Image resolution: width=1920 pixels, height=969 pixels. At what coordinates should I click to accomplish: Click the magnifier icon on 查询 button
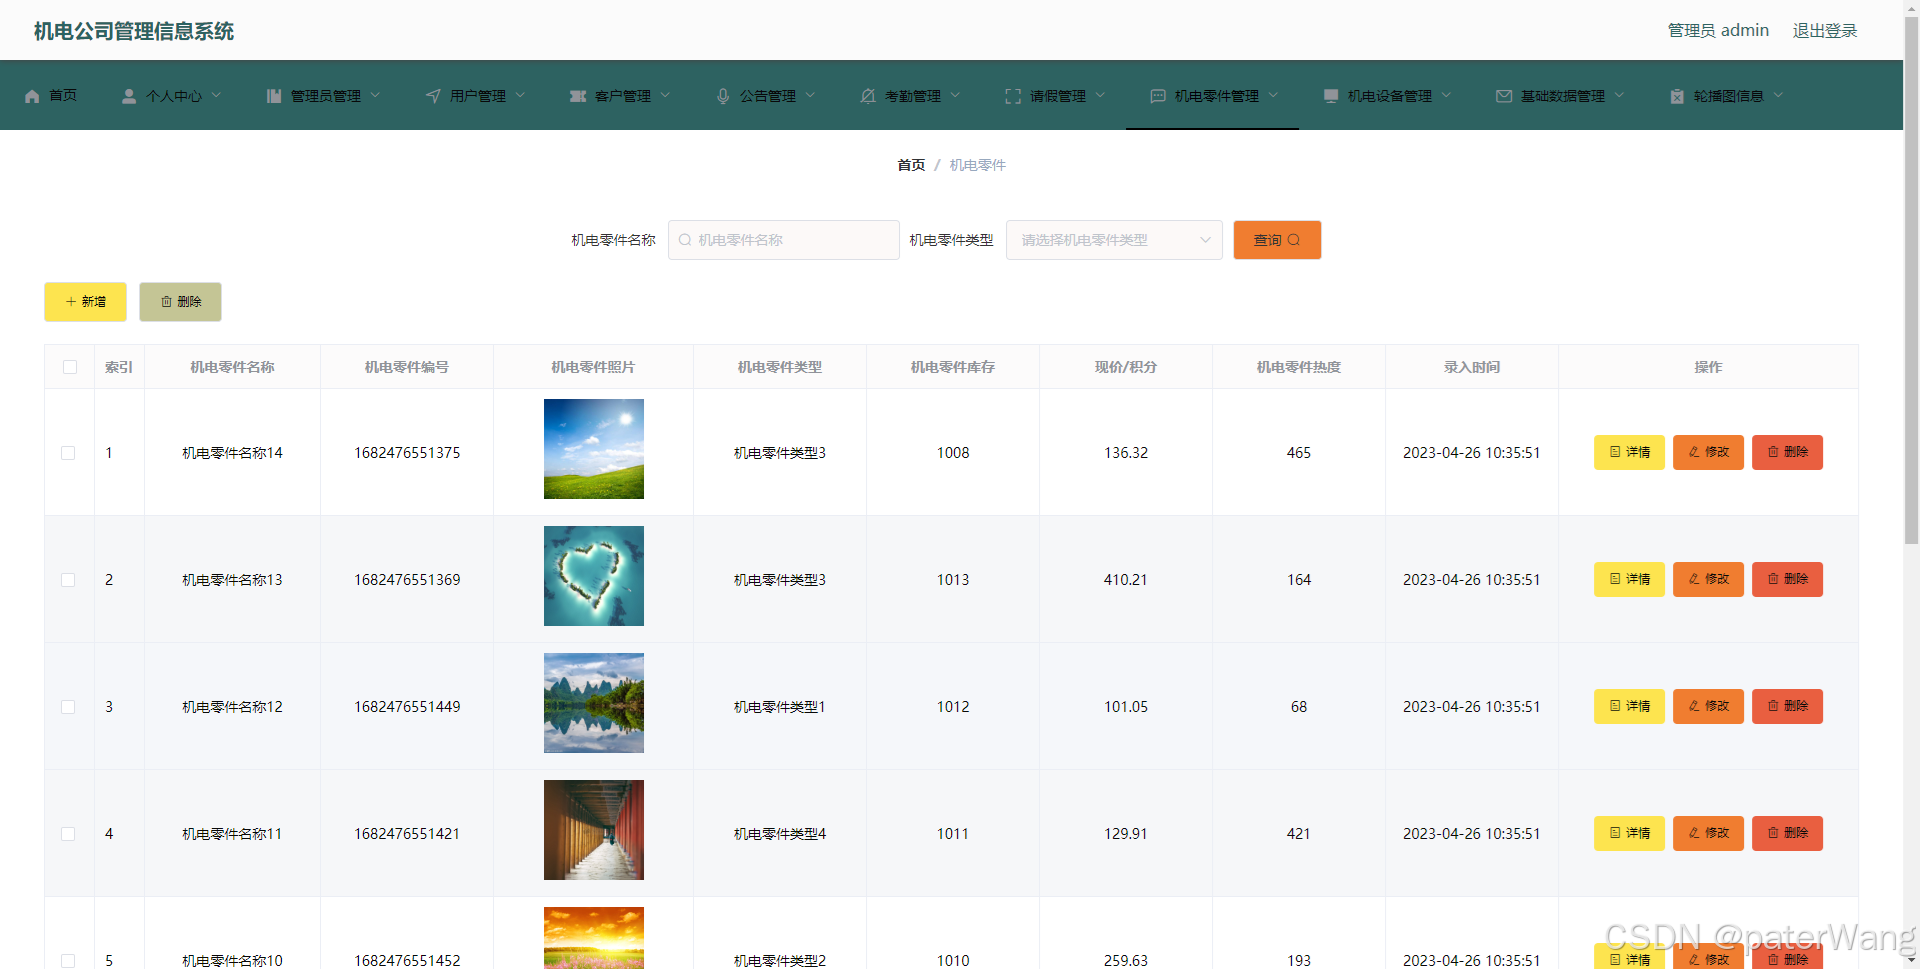click(1294, 240)
